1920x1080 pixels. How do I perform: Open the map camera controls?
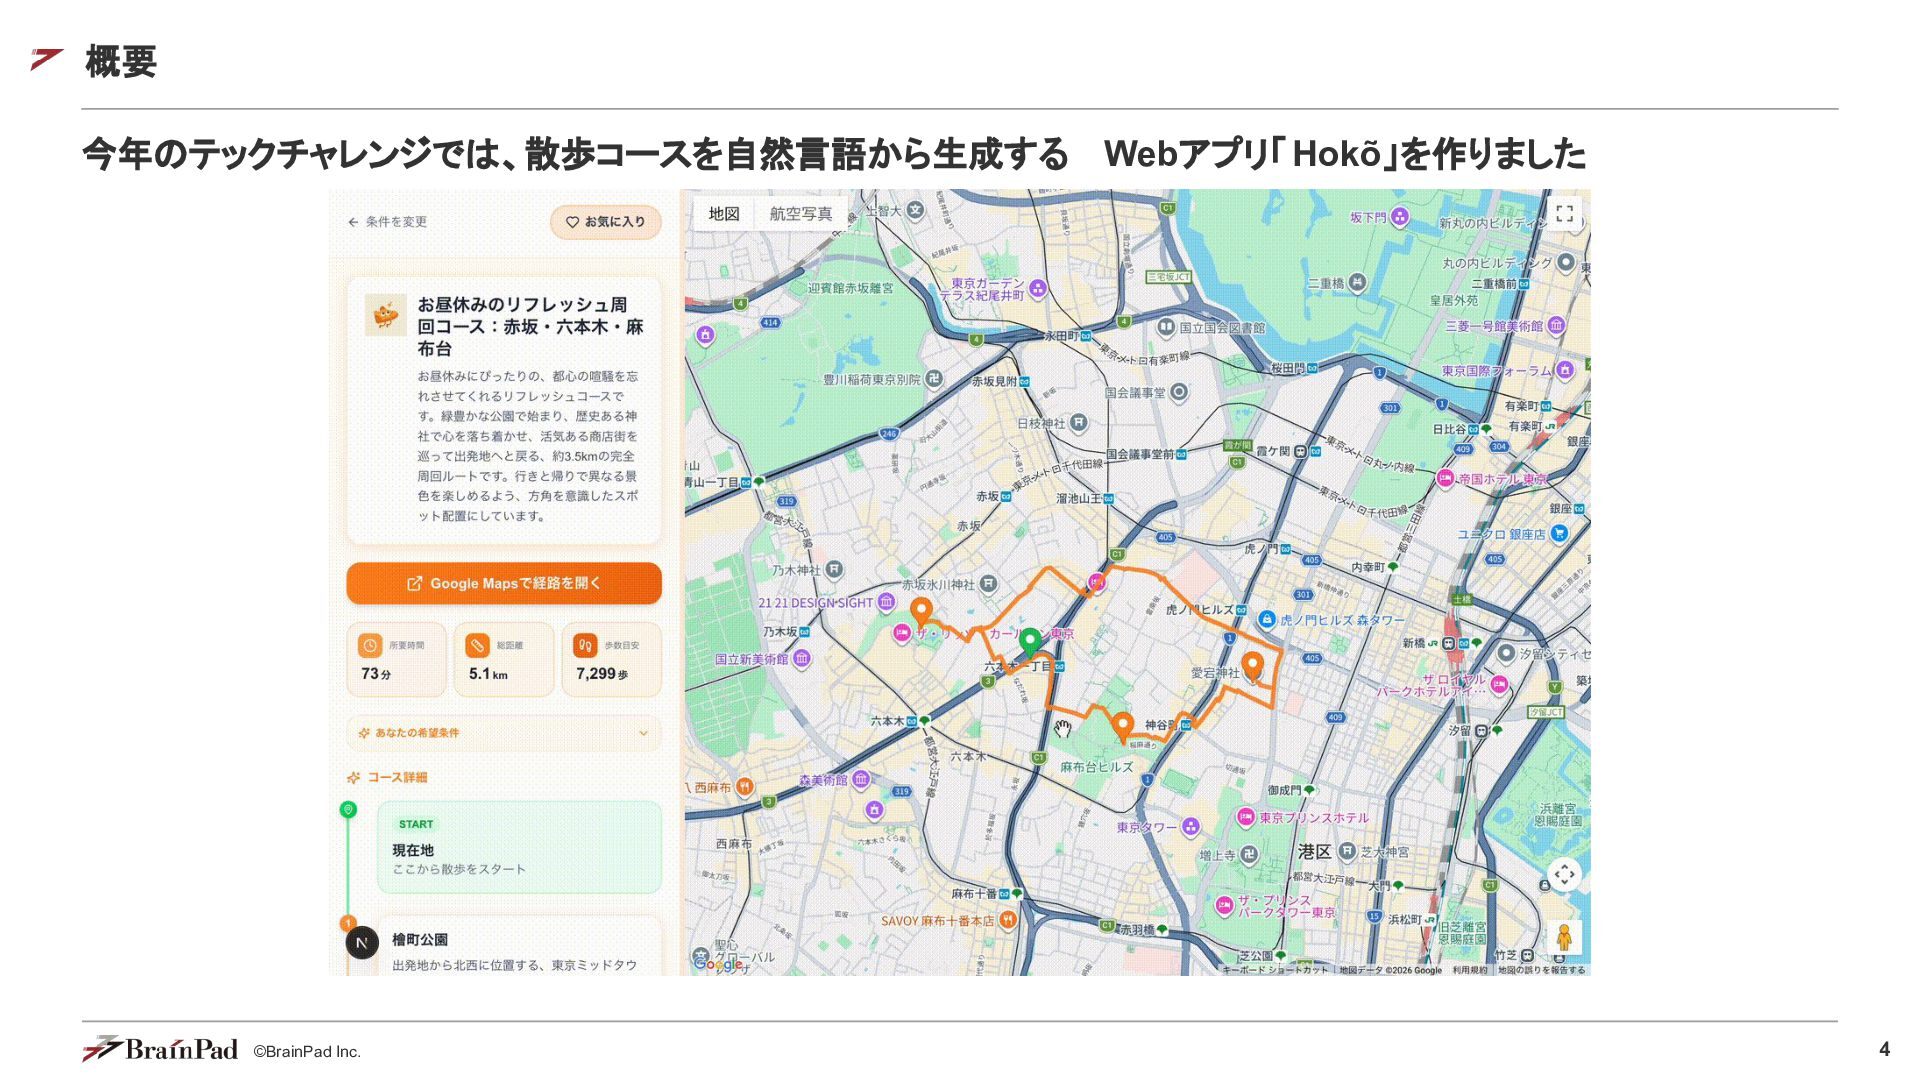1565,875
